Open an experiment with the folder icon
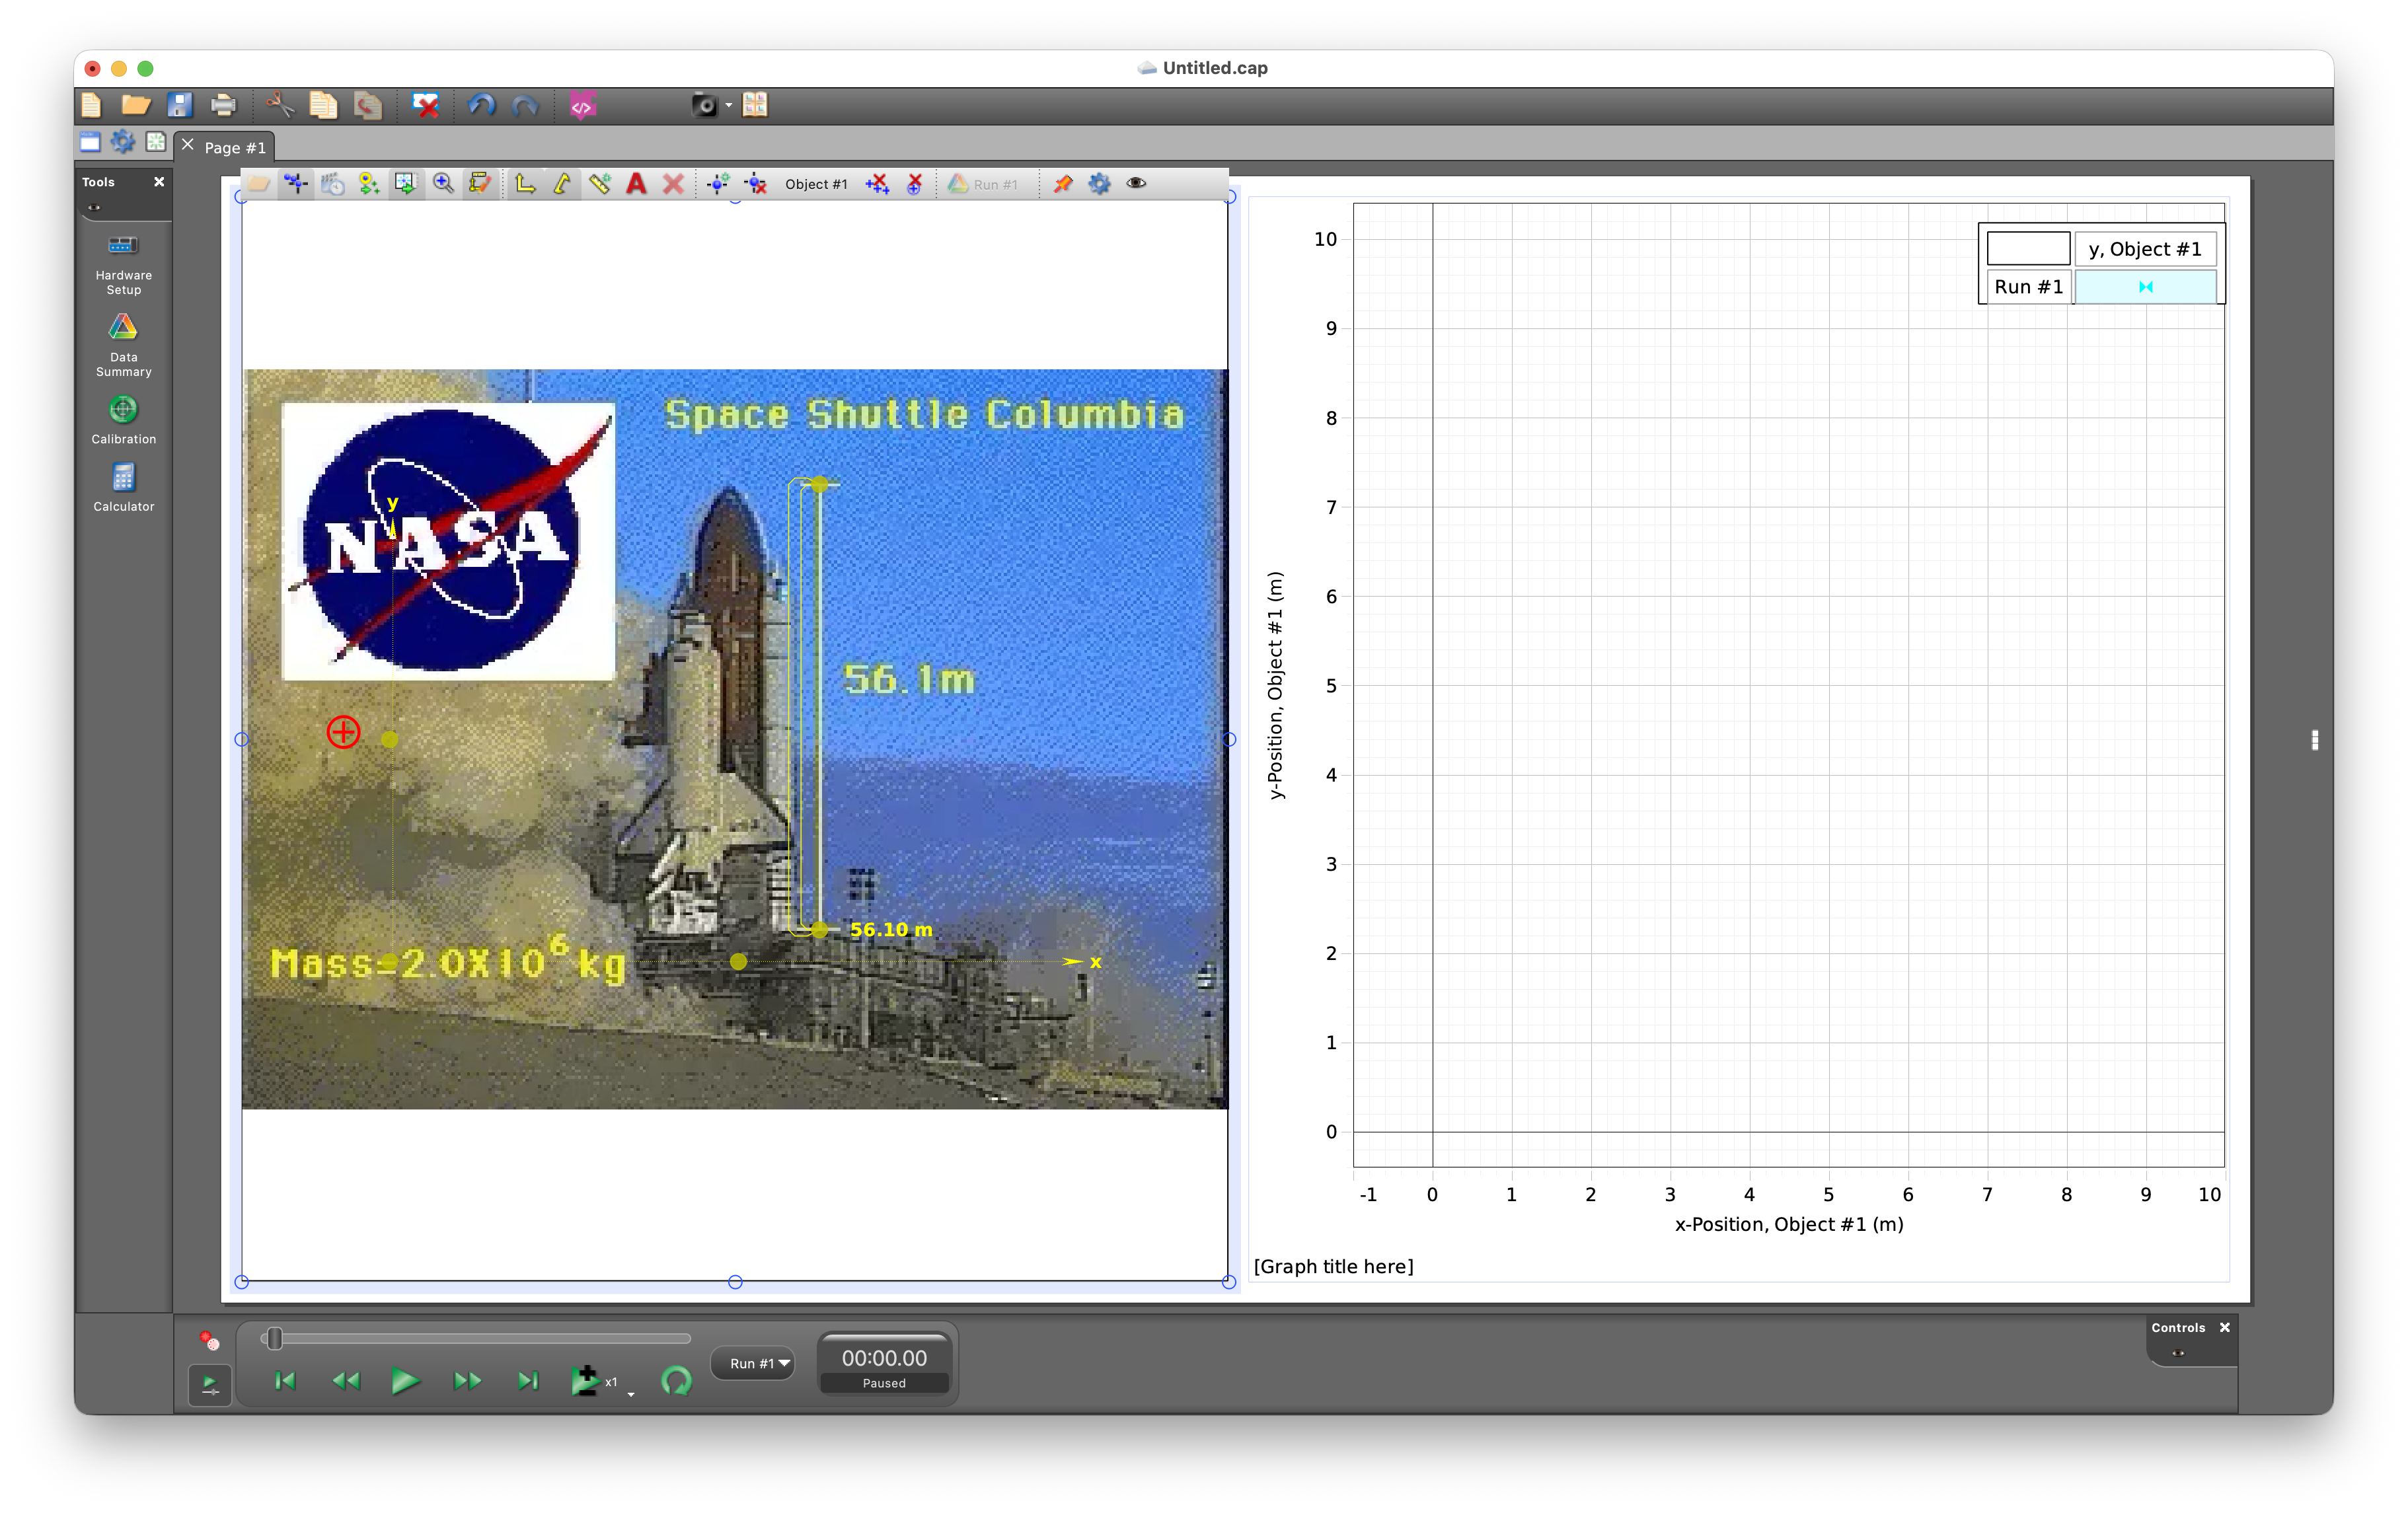 click(x=136, y=105)
